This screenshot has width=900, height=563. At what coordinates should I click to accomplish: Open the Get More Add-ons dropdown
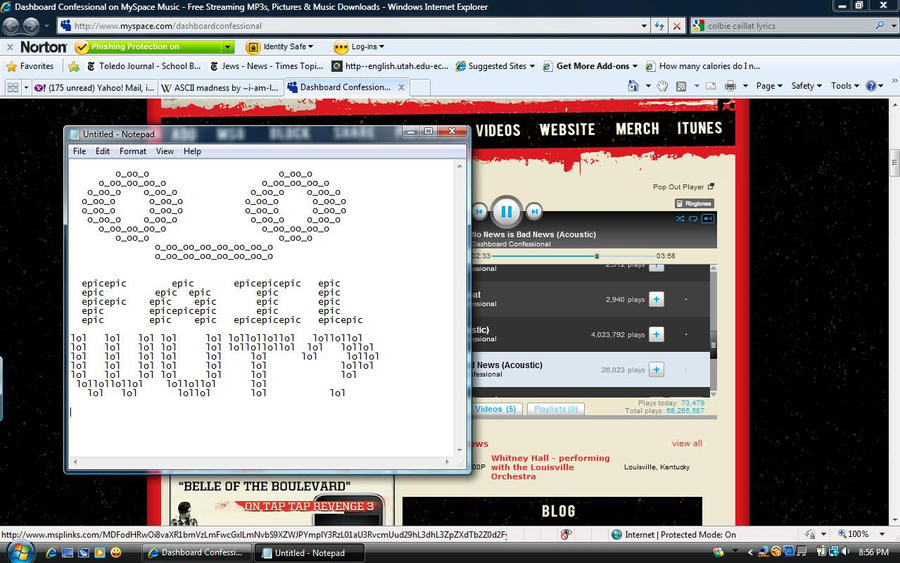pyautogui.click(x=635, y=67)
